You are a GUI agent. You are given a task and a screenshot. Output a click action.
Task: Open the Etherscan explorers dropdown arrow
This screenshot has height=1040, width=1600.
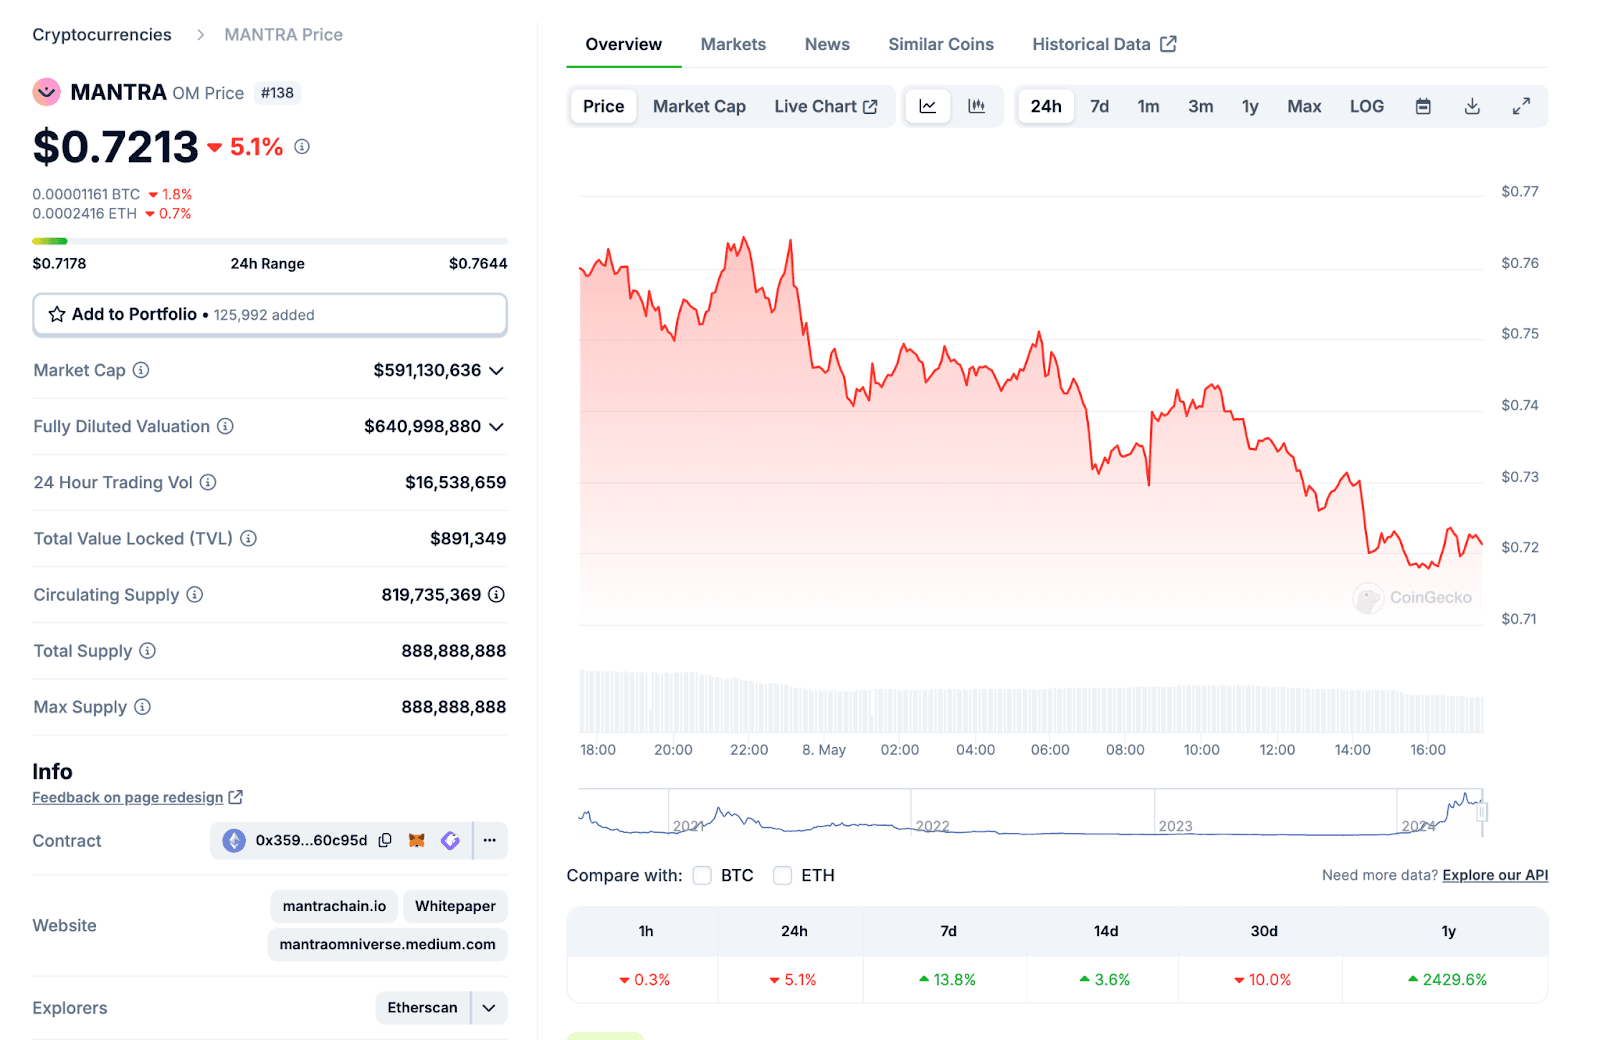pos(489,1007)
